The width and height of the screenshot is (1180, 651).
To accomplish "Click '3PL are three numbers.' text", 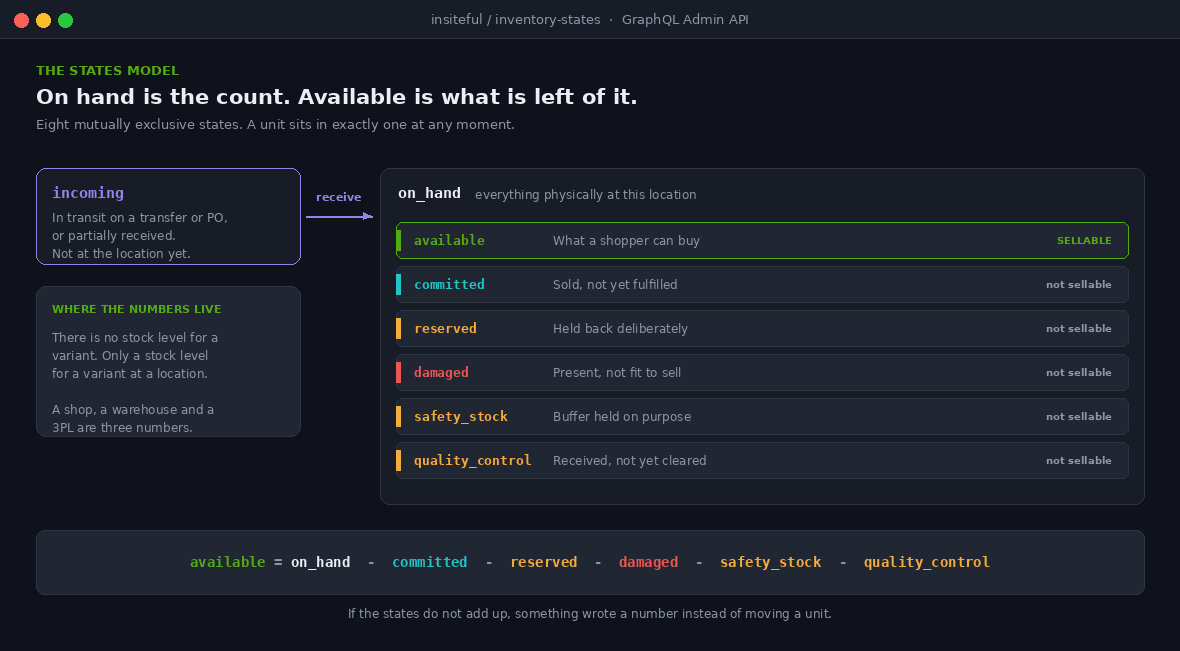I will 122,428.
